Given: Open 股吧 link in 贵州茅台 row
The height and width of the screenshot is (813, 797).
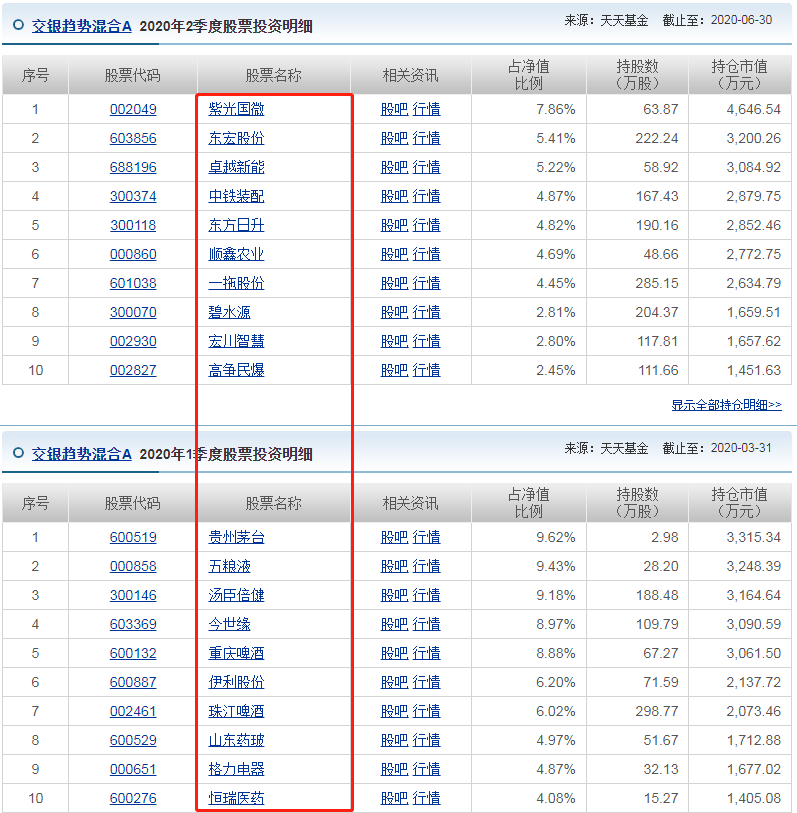Looking at the screenshot, I should (x=395, y=537).
